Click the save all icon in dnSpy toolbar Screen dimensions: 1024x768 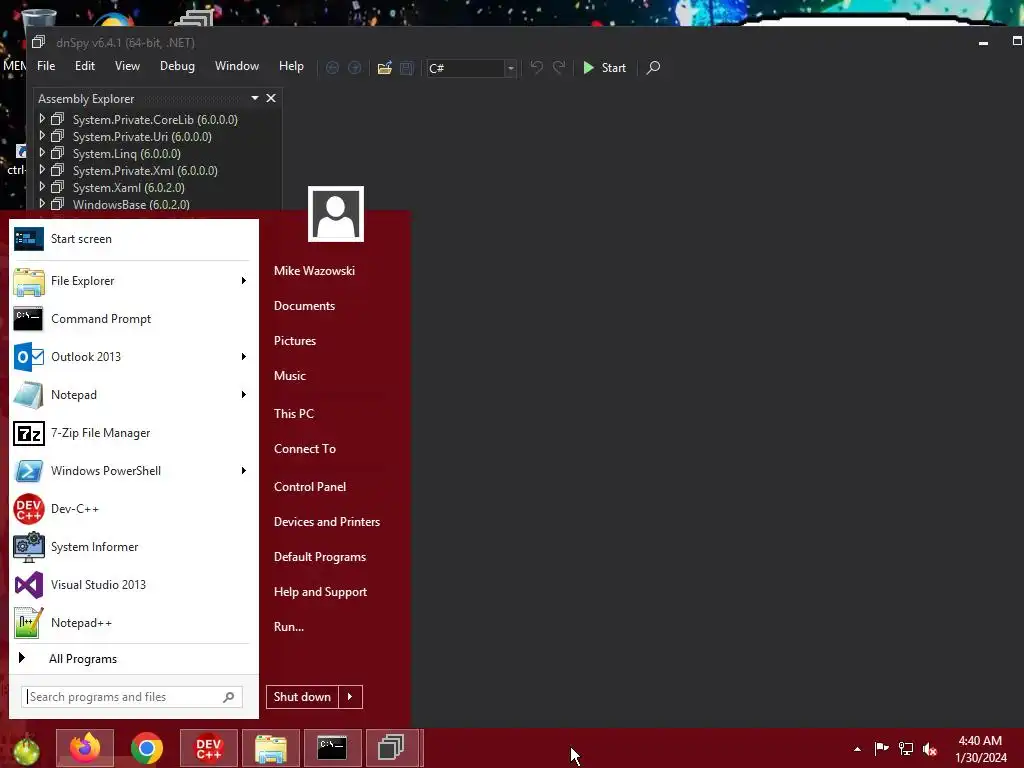point(407,68)
